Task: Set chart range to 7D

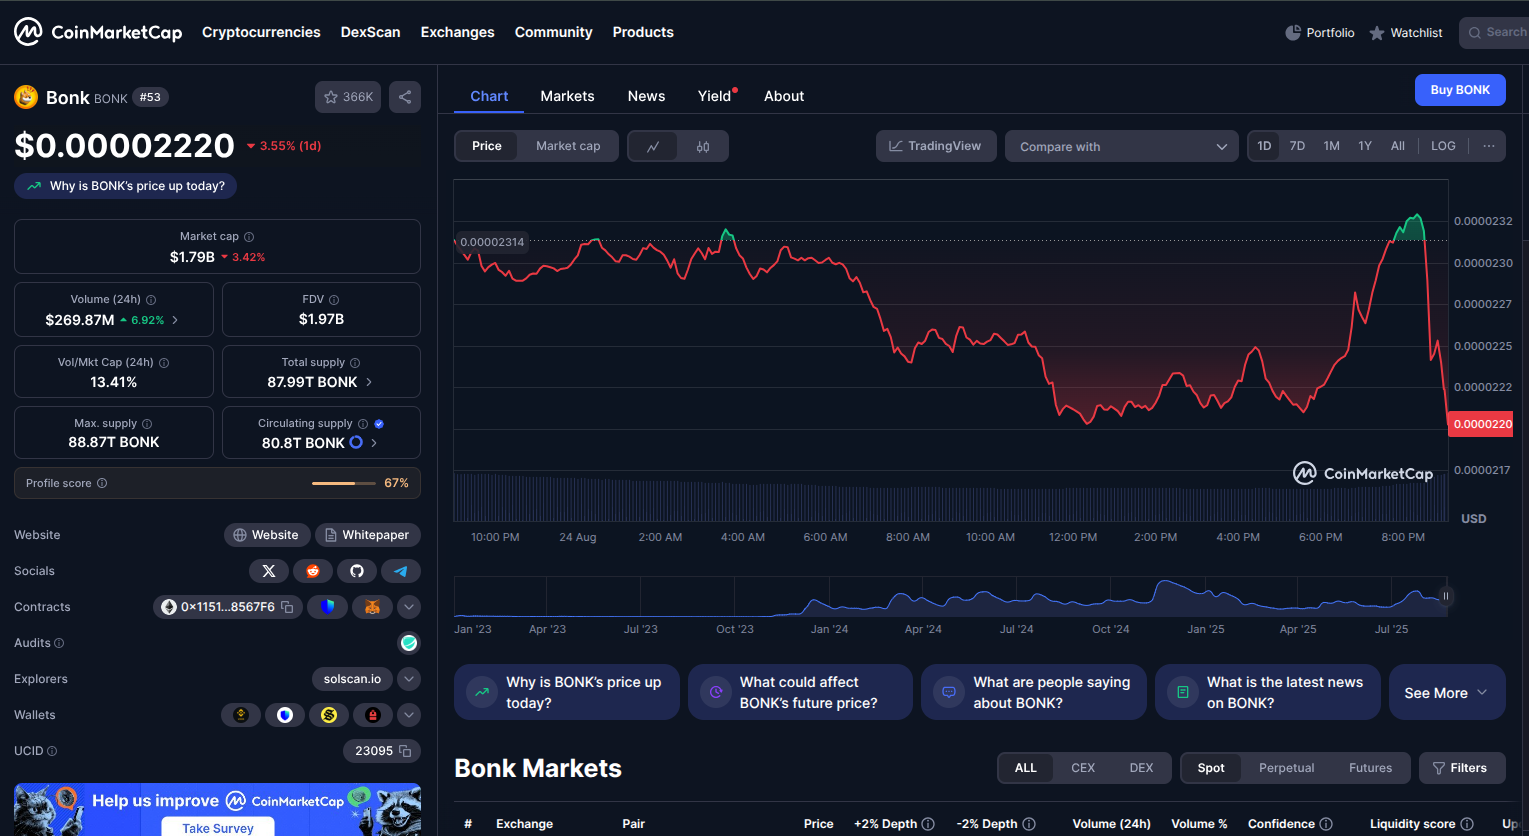Action: (1297, 146)
